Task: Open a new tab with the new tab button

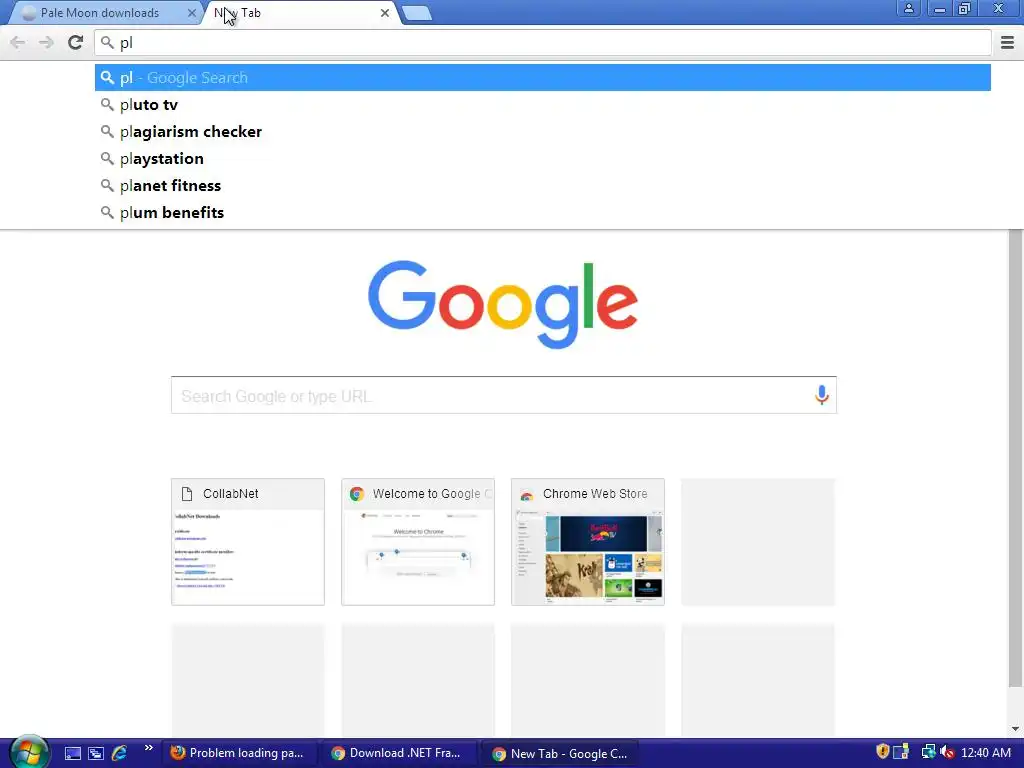Action: point(417,13)
